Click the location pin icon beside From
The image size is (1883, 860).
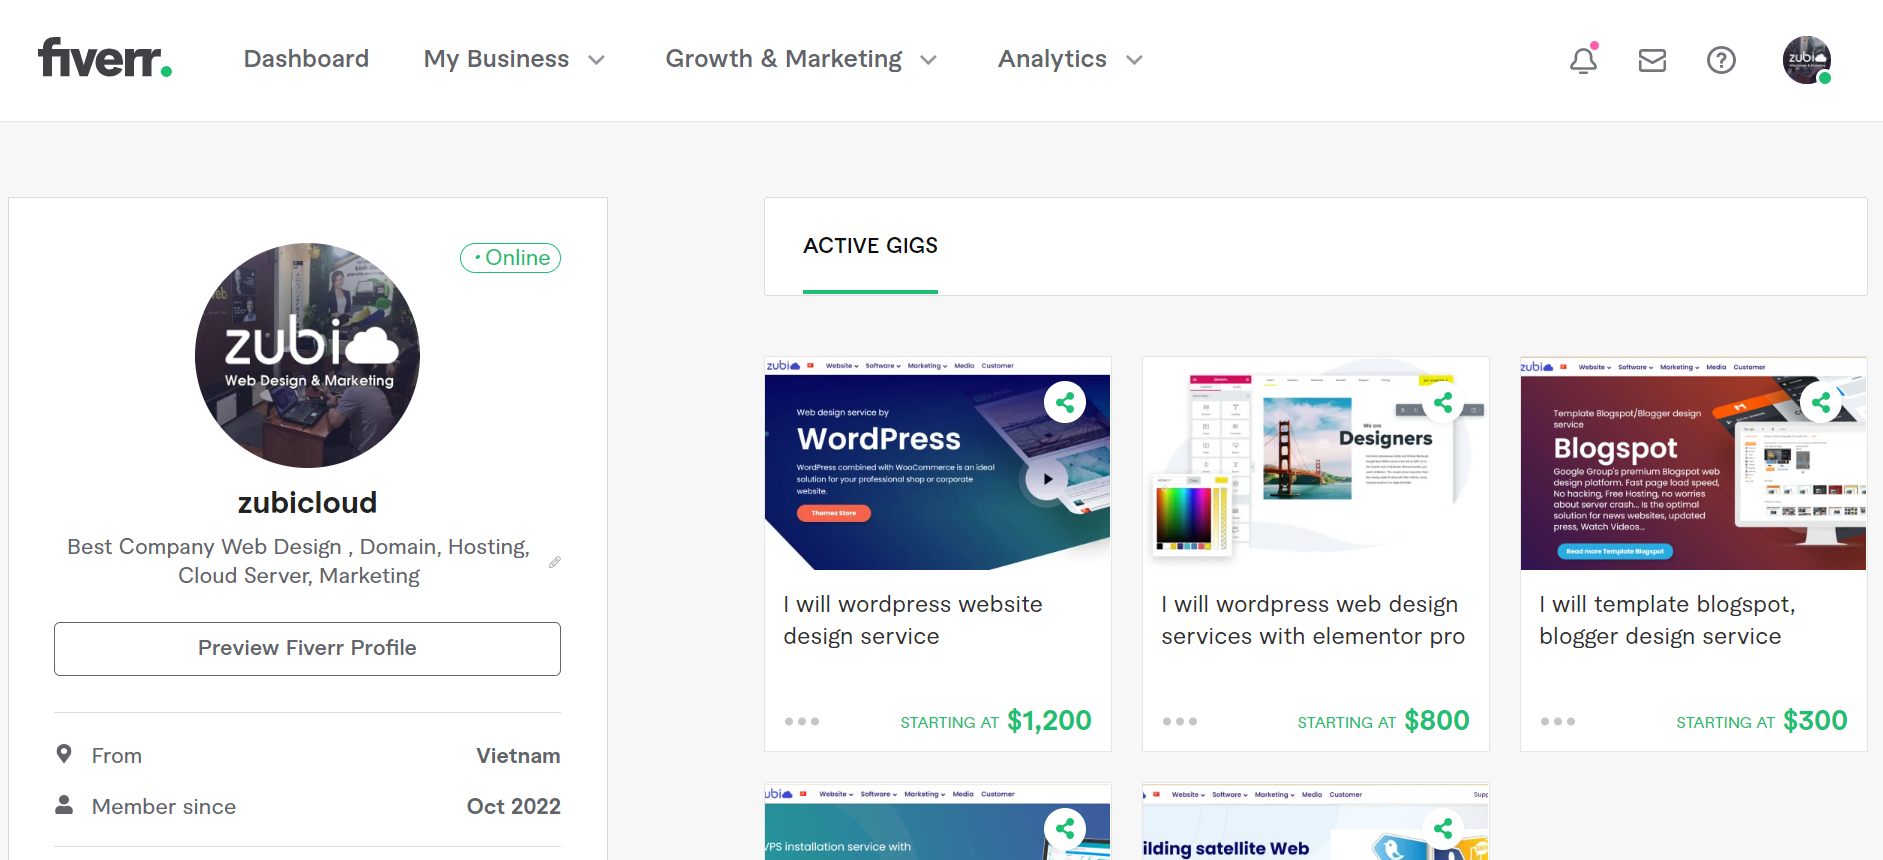point(64,754)
